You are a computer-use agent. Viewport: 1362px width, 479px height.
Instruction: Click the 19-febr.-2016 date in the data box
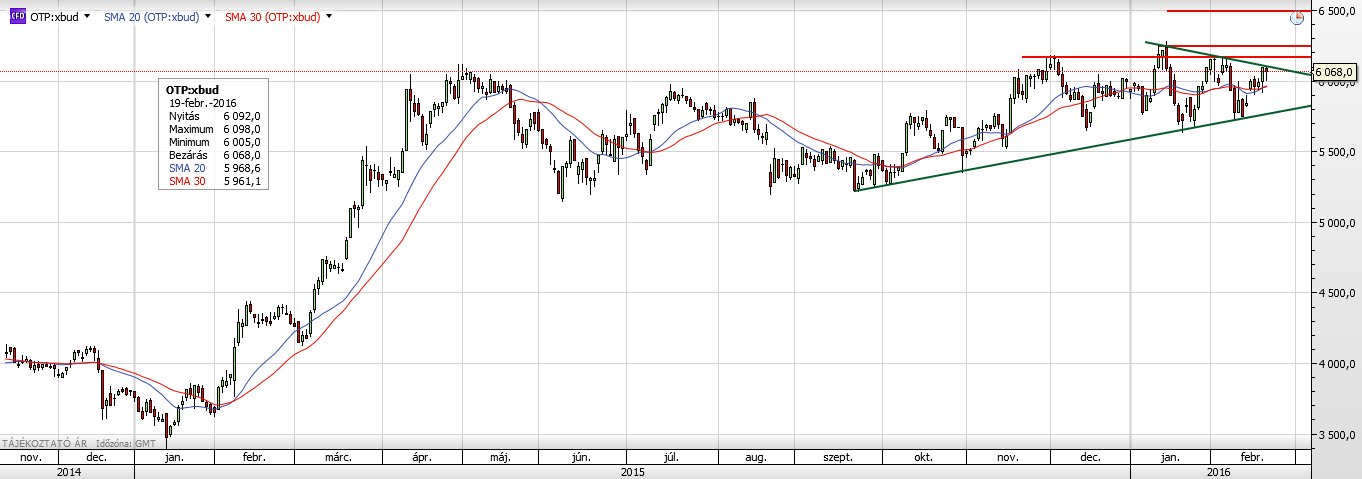point(203,103)
